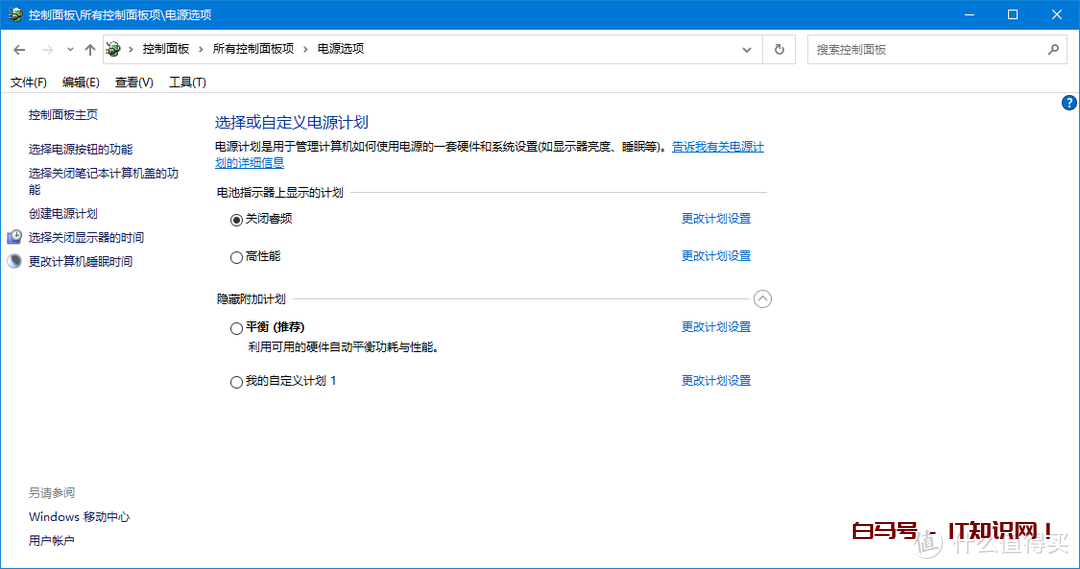
Task: Click the title bar Power Options icon
Action: point(15,14)
